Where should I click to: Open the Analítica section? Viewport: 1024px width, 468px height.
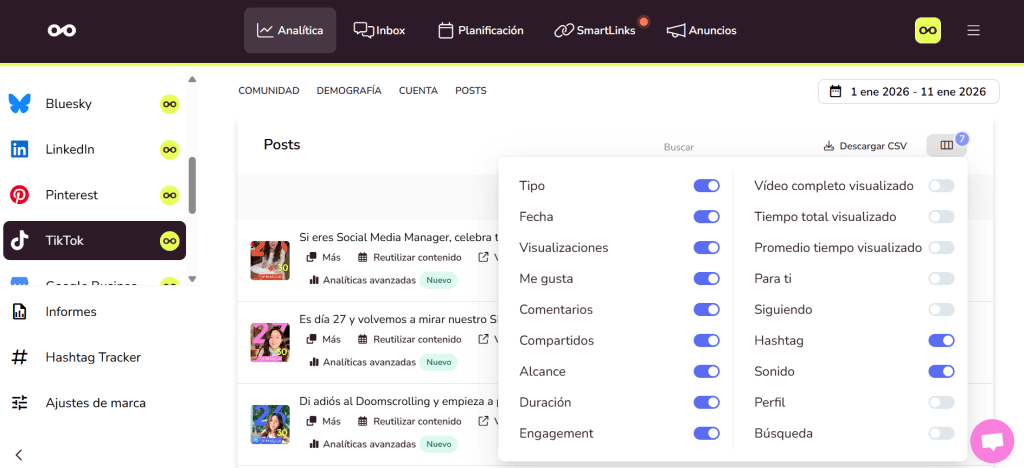point(290,30)
